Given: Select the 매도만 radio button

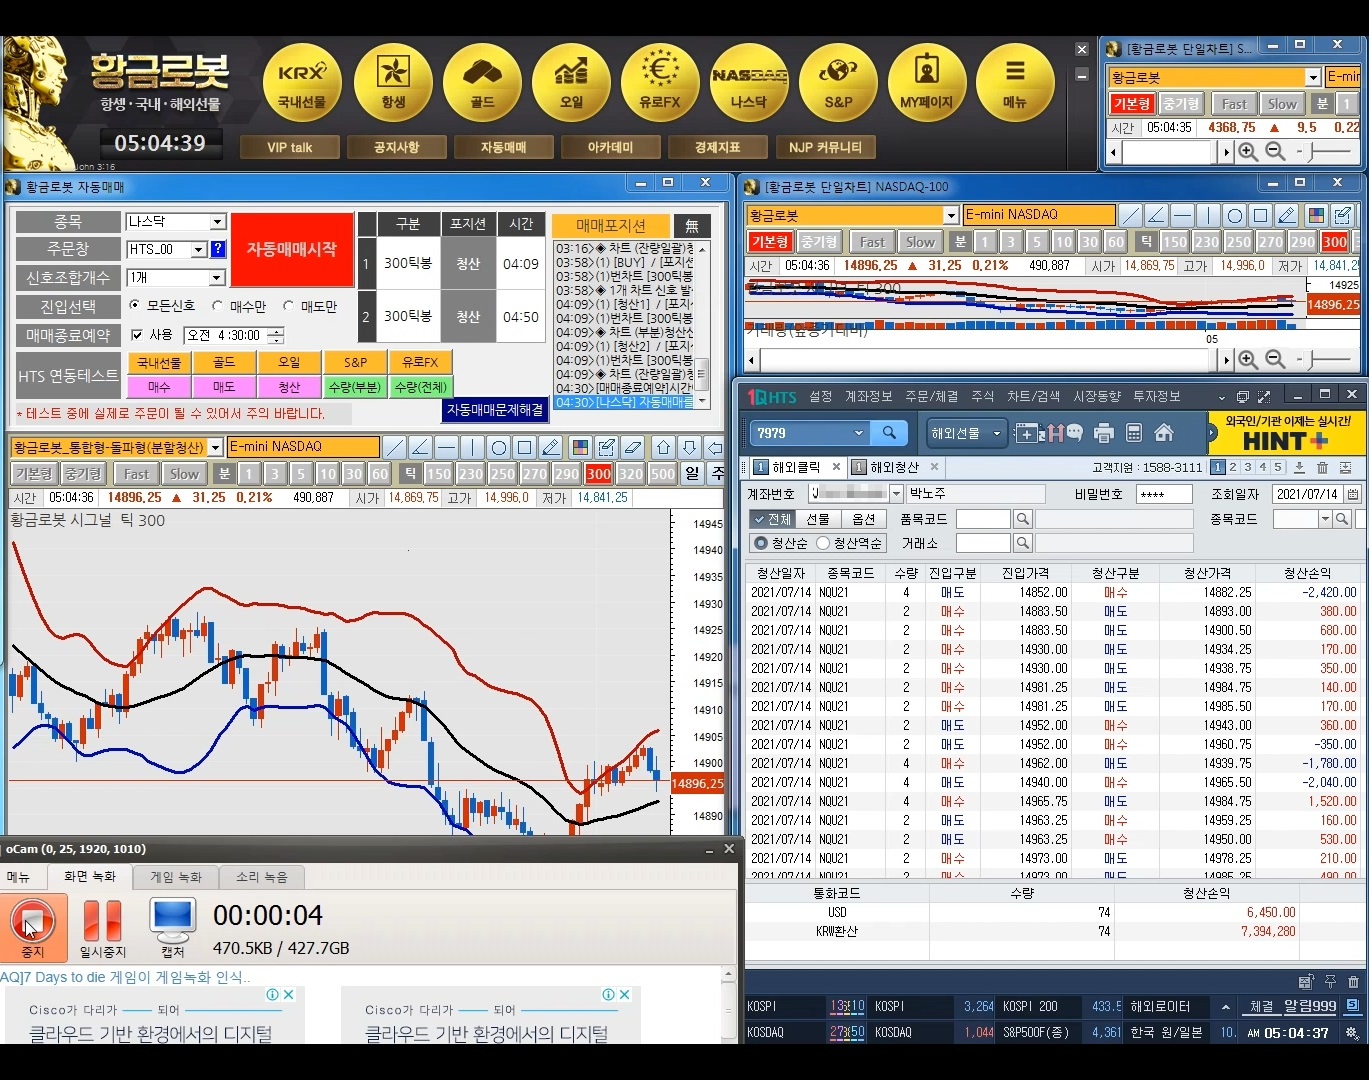Looking at the screenshot, I should click(x=288, y=305).
